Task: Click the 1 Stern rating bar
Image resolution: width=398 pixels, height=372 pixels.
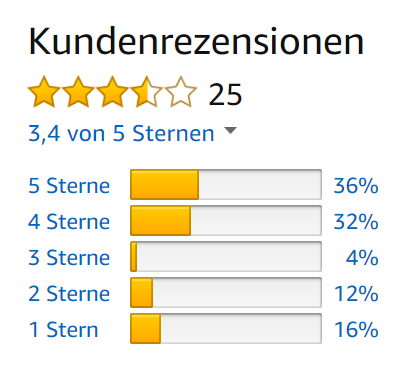Action: pyautogui.click(x=226, y=329)
